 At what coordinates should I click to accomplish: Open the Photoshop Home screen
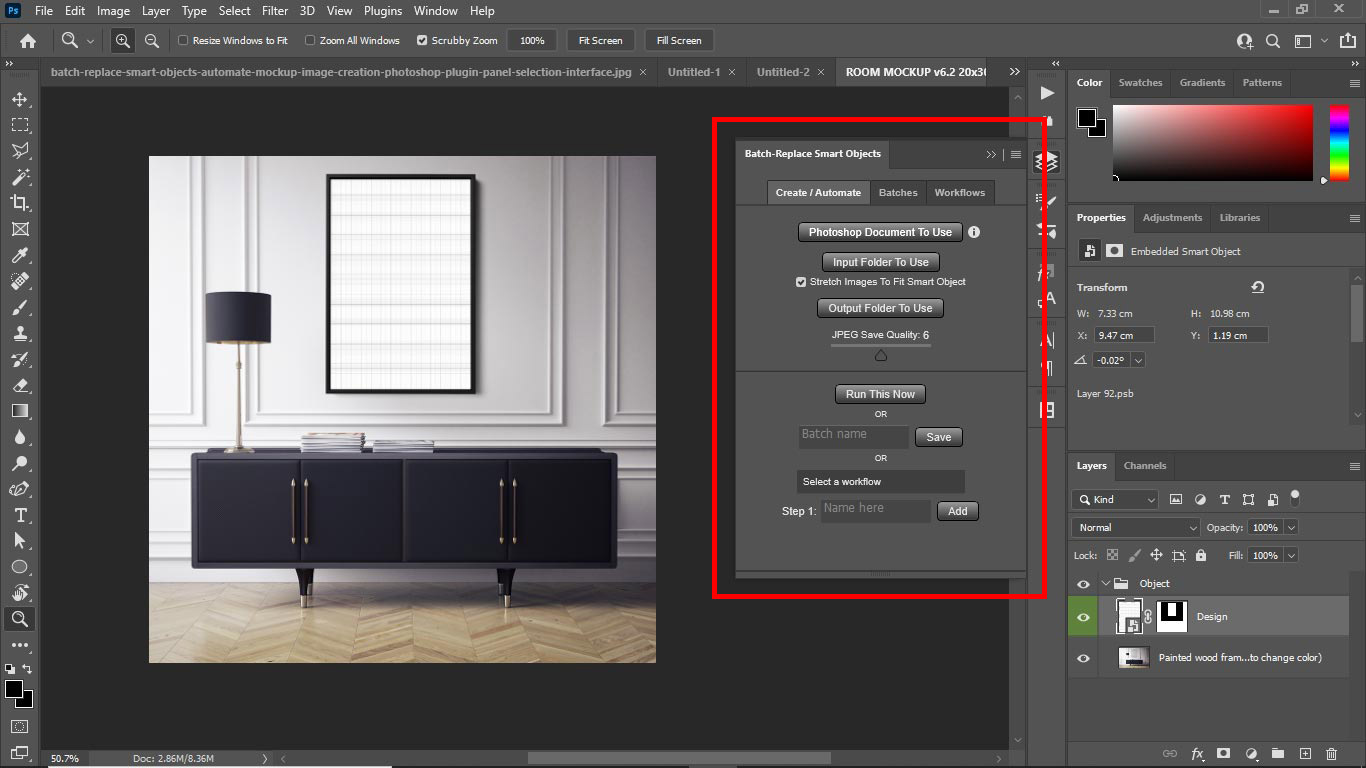point(26,40)
